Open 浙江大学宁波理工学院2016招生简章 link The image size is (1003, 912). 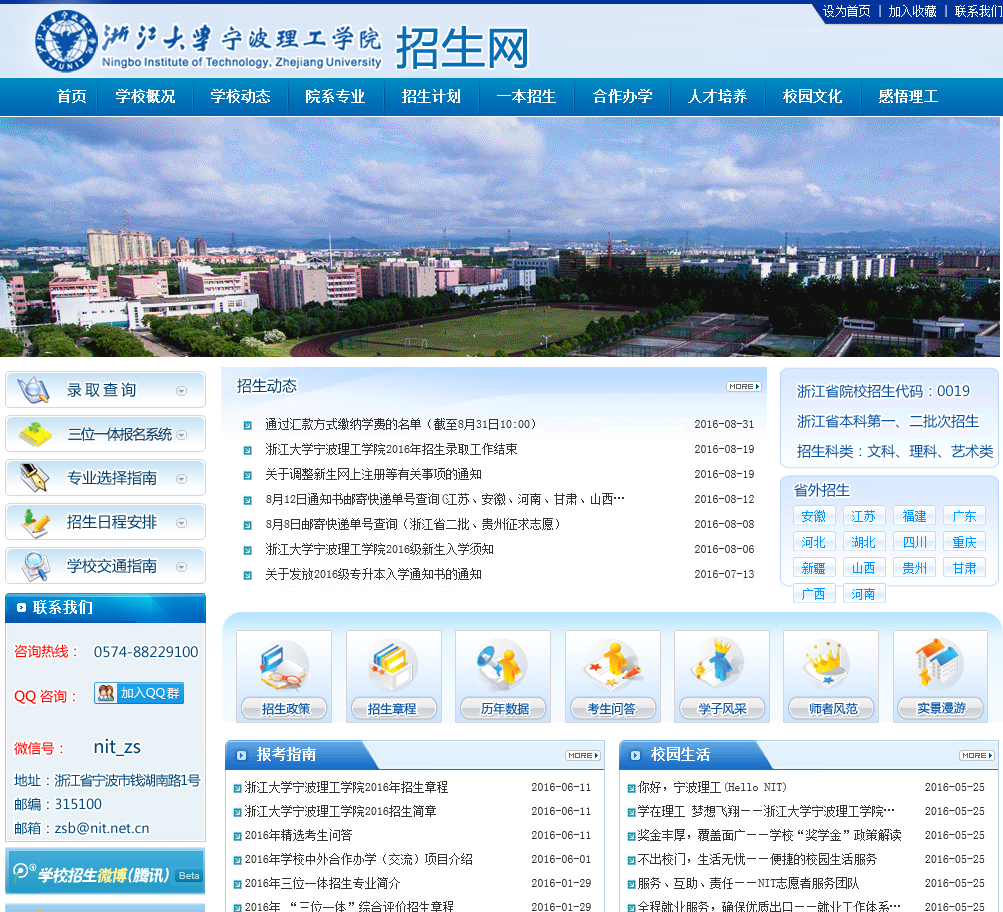click(x=340, y=812)
